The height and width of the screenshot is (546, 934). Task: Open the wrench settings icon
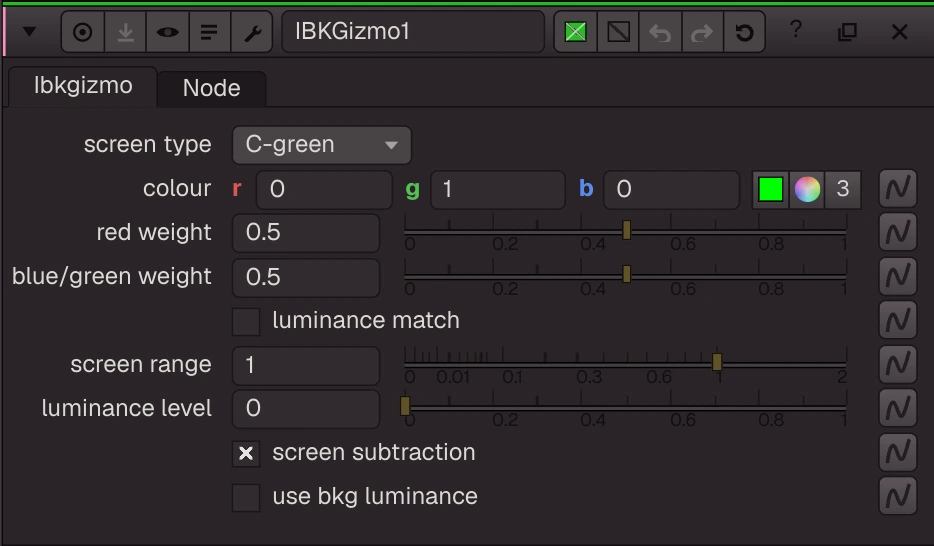click(x=252, y=32)
